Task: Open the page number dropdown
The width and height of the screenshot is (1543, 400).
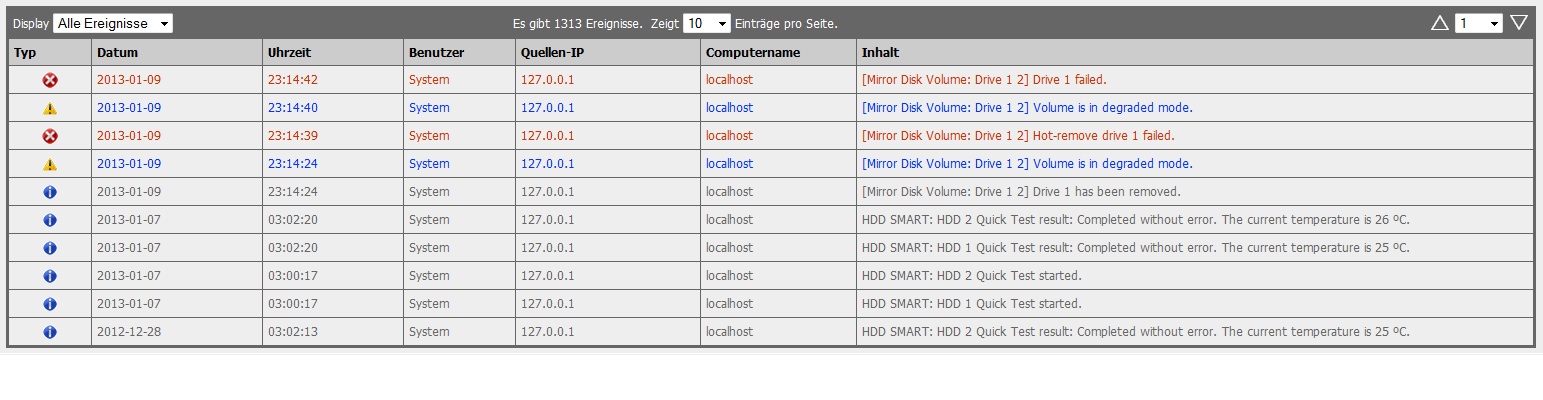Action: pyautogui.click(x=1478, y=23)
